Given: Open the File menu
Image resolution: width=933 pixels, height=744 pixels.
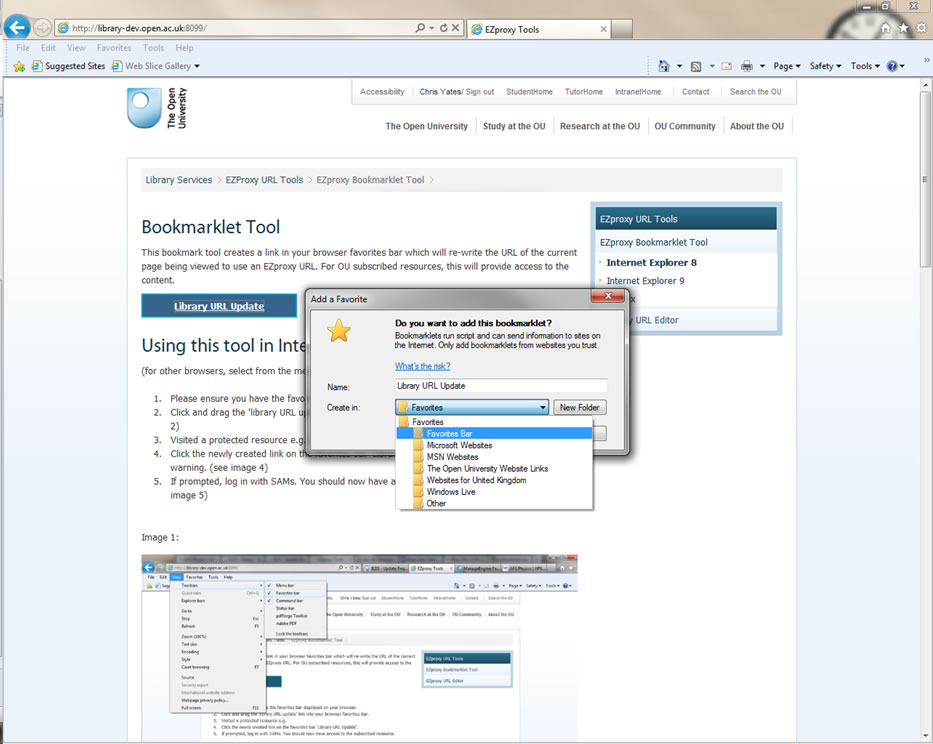Looking at the screenshot, I should click(23, 48).
